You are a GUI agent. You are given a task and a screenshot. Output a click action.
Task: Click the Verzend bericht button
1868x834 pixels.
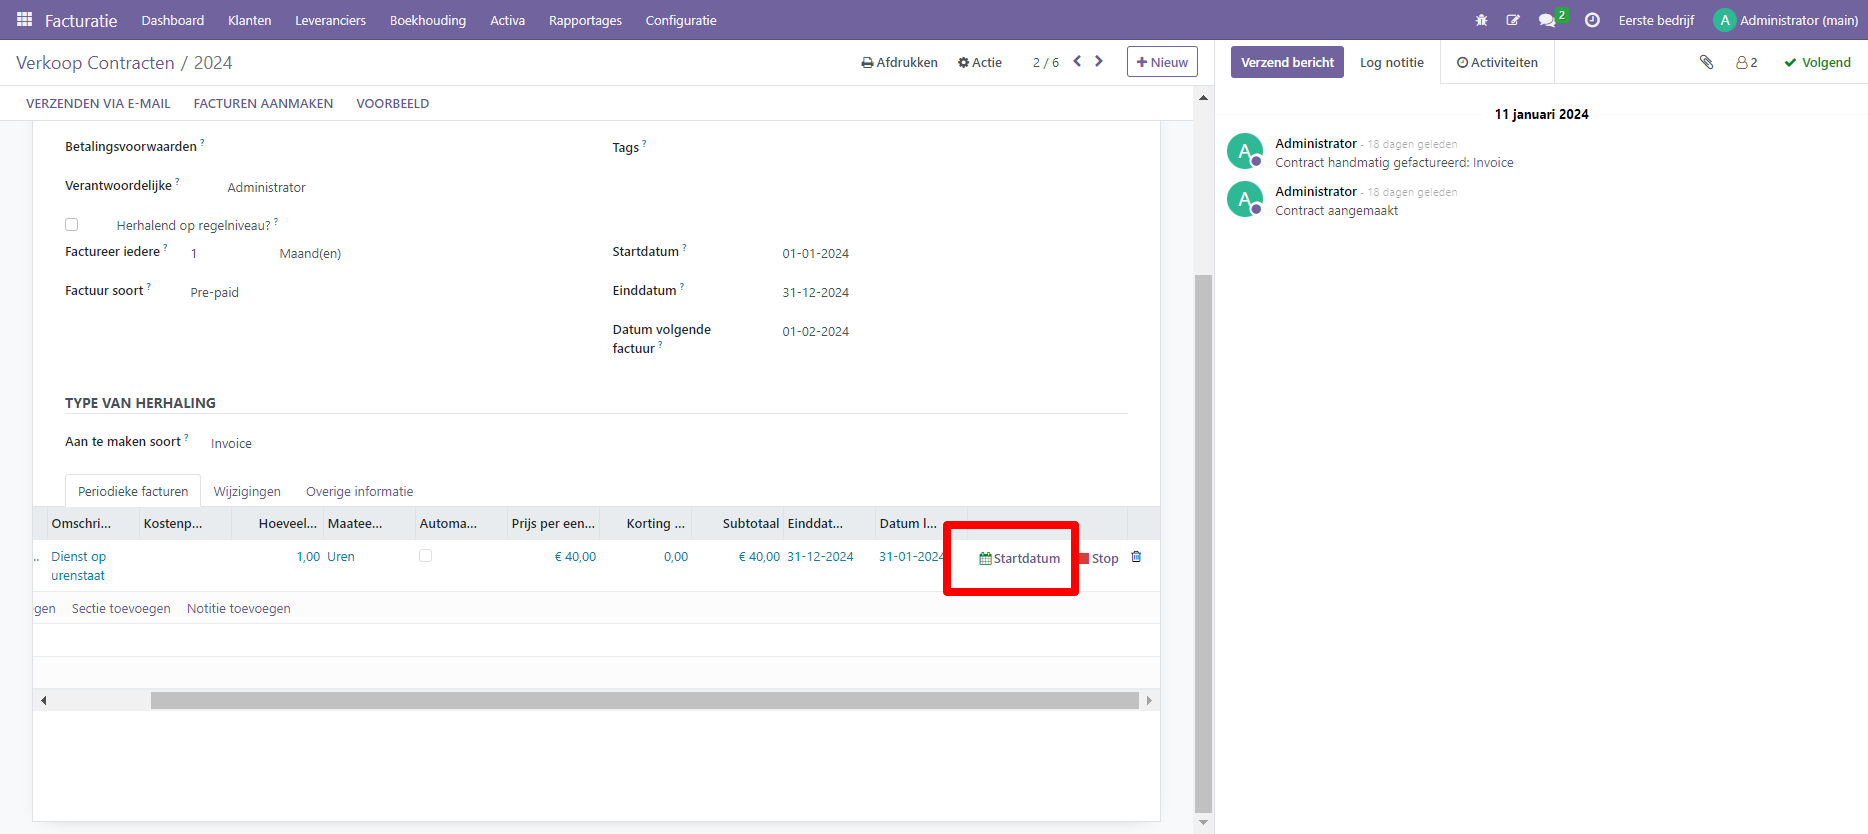(1286, 62)
